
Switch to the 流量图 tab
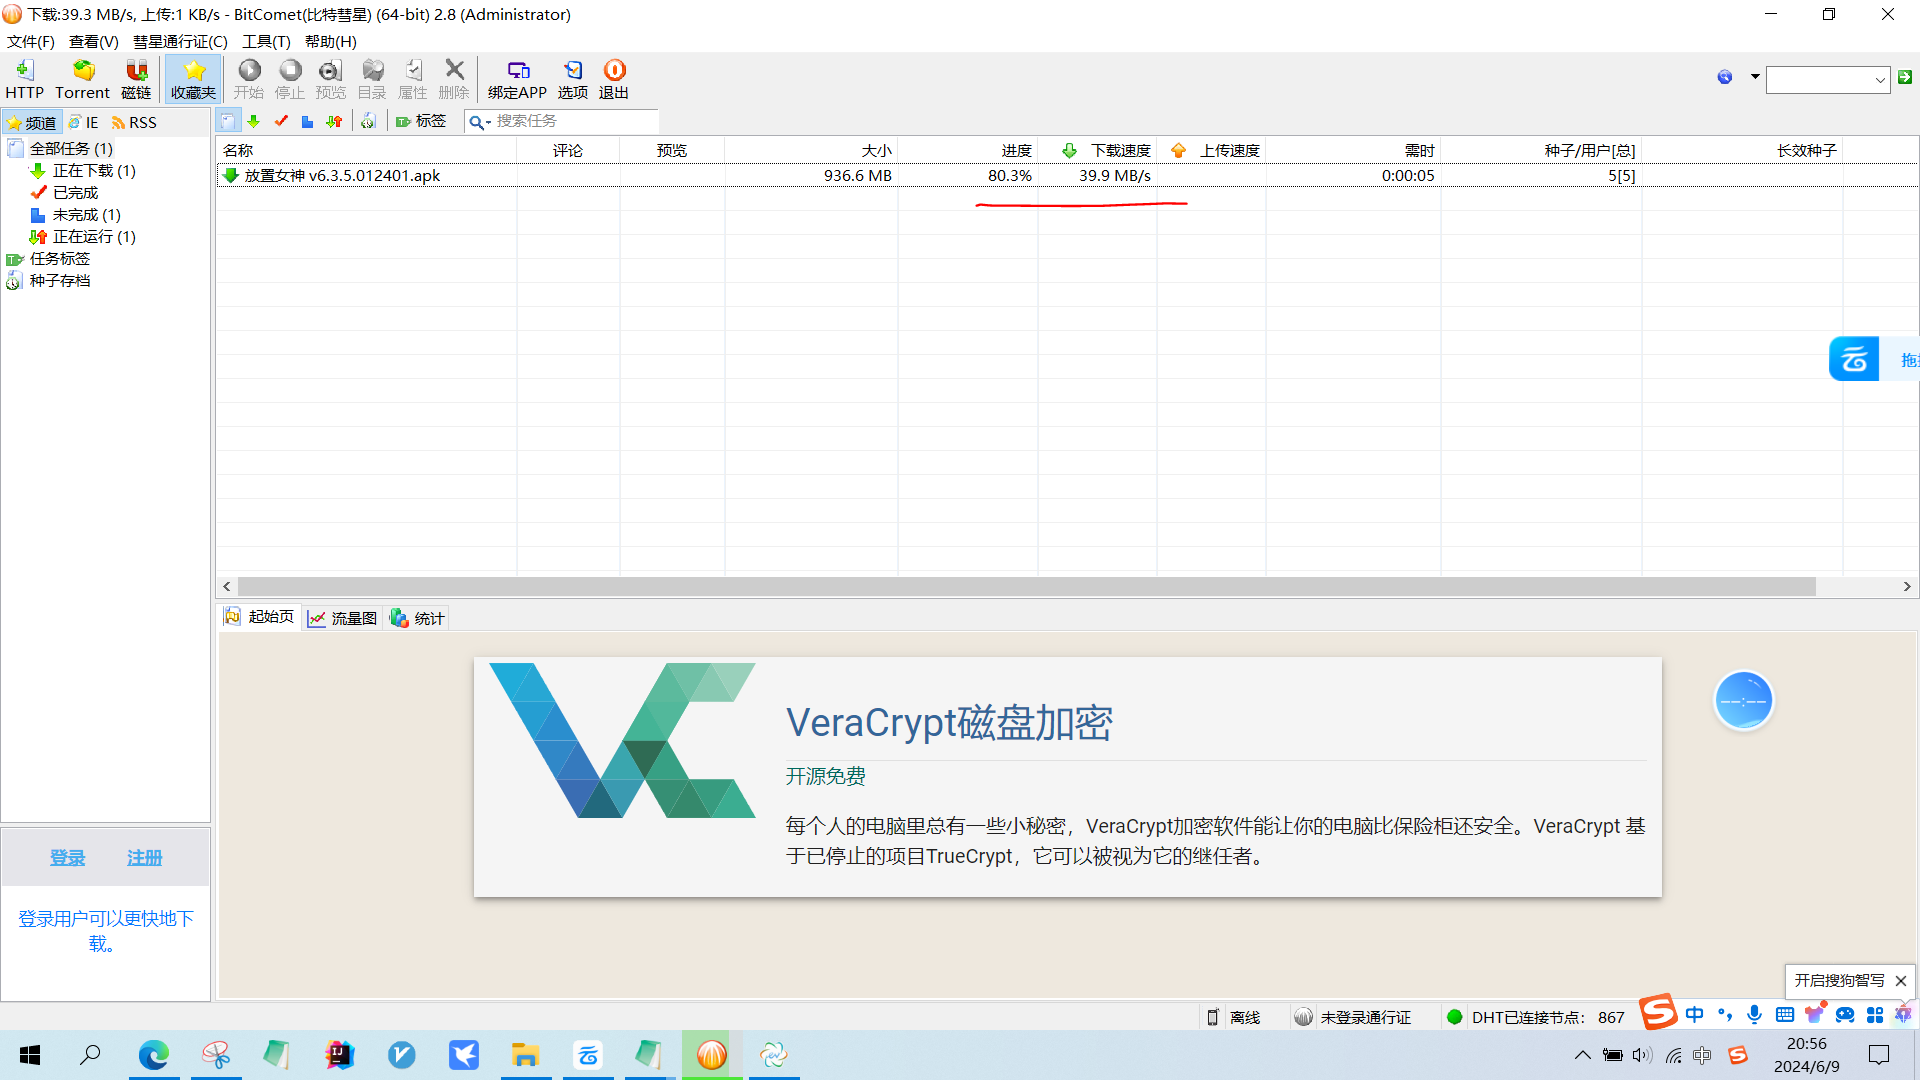click(x=343, y=618)
